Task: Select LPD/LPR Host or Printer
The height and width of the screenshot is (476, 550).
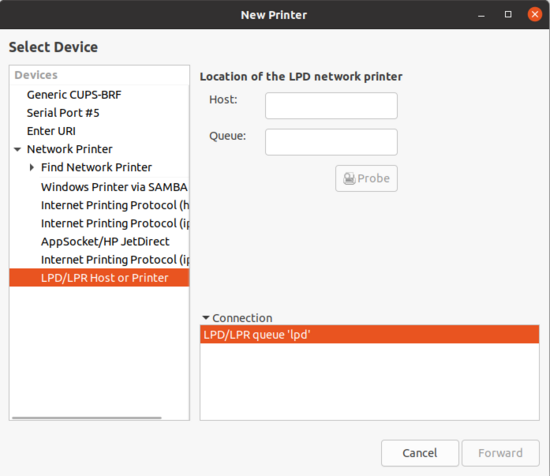Action: pos(100,278)
